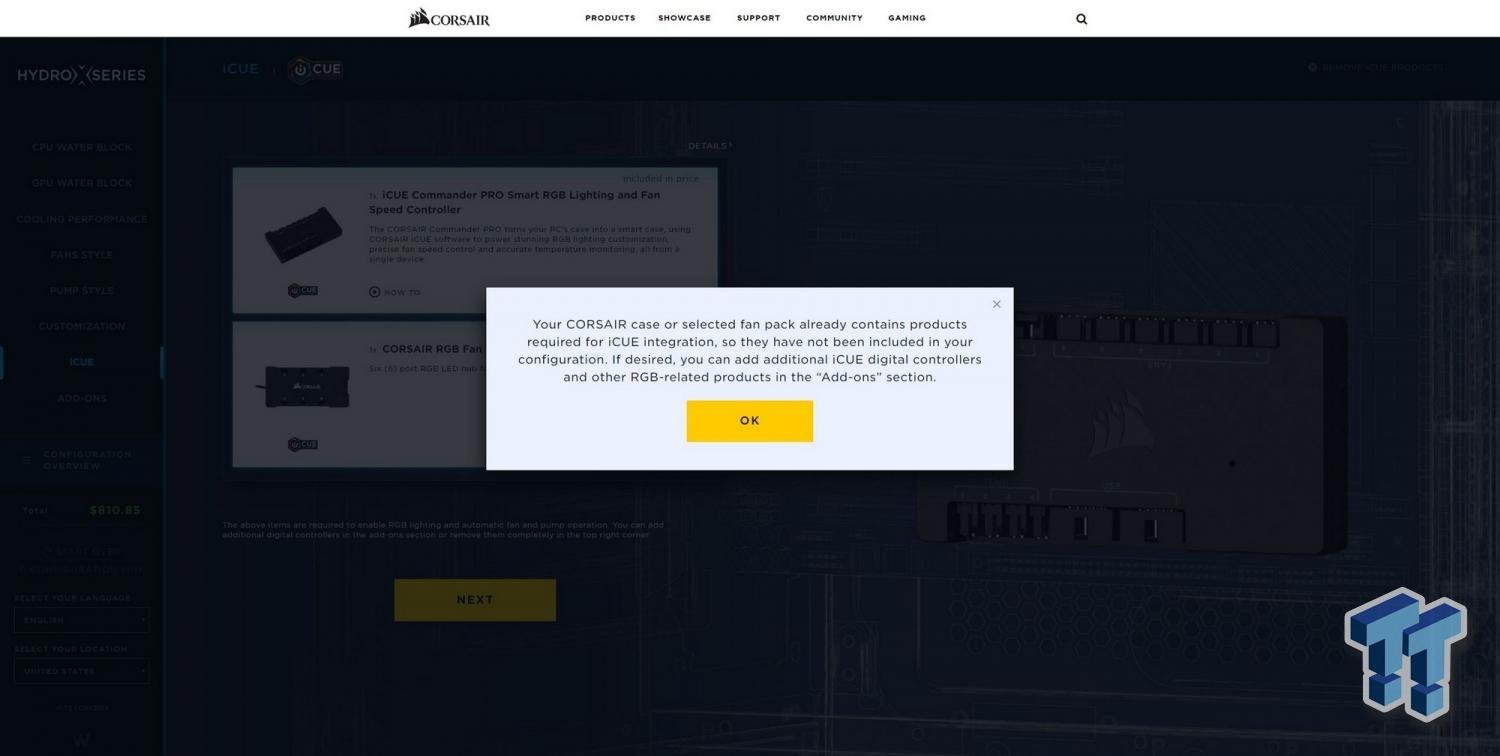Click the How To play icon

(375, 292)
